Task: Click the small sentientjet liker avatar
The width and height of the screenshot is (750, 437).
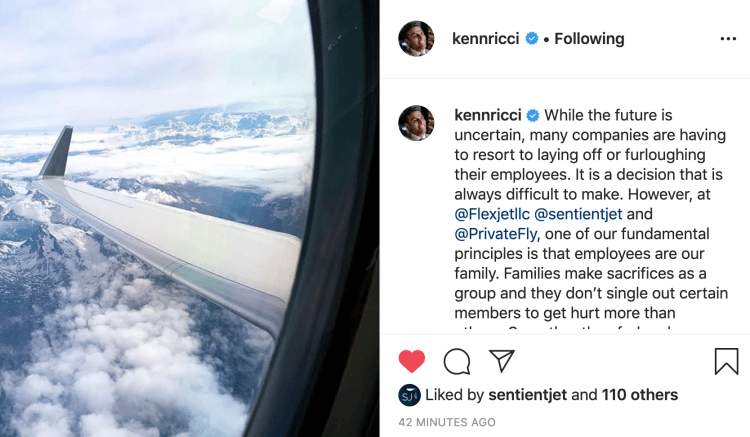Action: (409, 395)
